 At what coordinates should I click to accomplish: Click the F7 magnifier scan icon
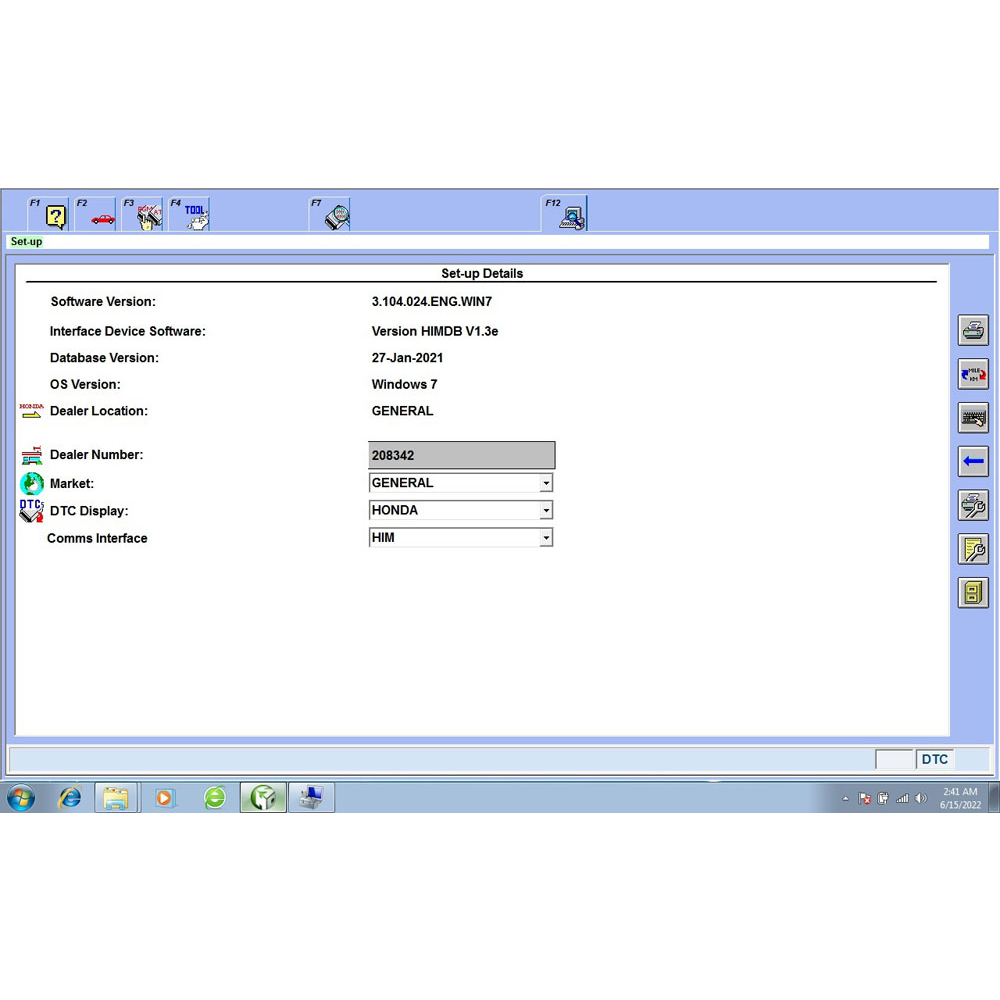[x=332, y=214]
